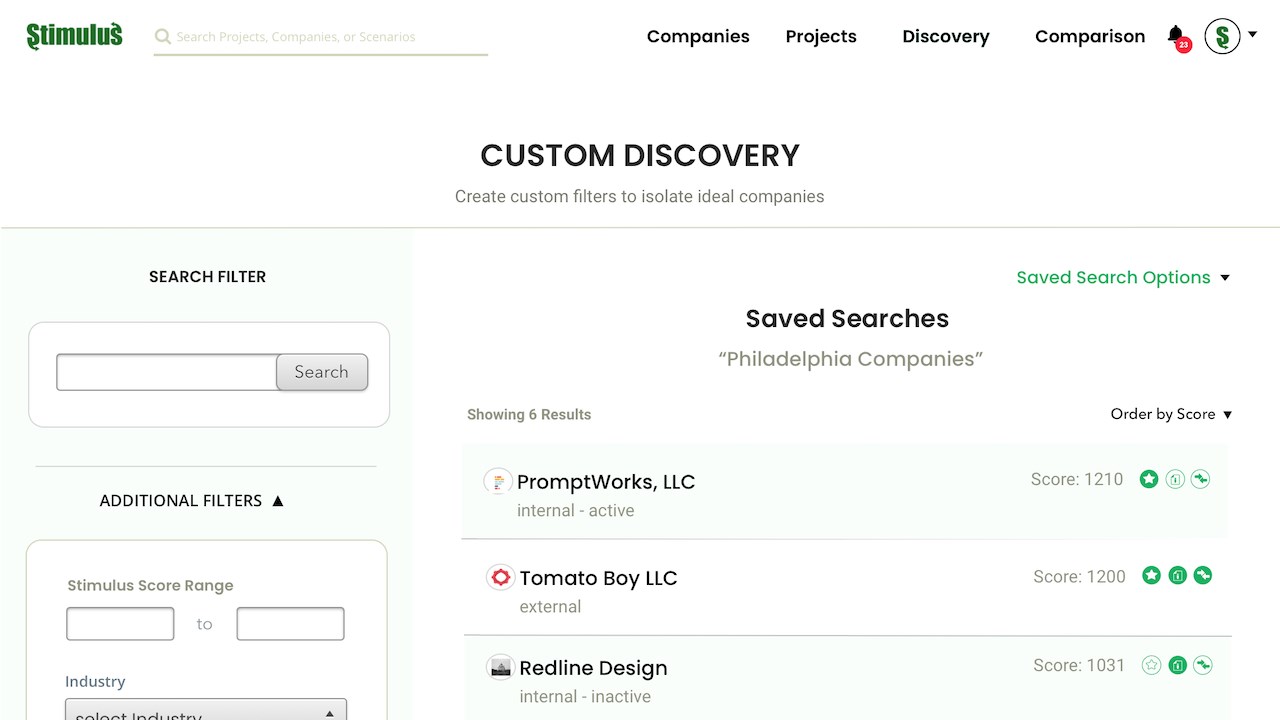Toggle the favorite star for Redline Design
The image size is (1280, 720).
point(1151,665)
